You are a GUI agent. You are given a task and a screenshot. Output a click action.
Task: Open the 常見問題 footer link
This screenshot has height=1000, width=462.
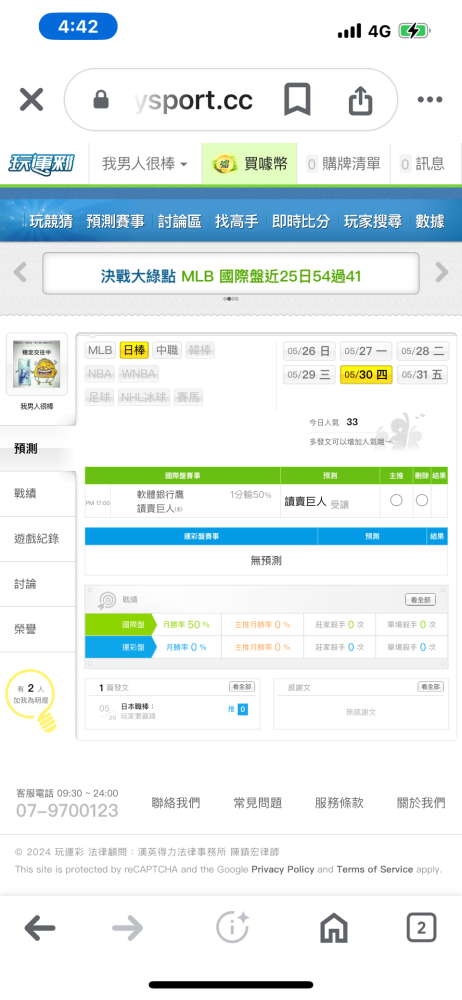257,803
